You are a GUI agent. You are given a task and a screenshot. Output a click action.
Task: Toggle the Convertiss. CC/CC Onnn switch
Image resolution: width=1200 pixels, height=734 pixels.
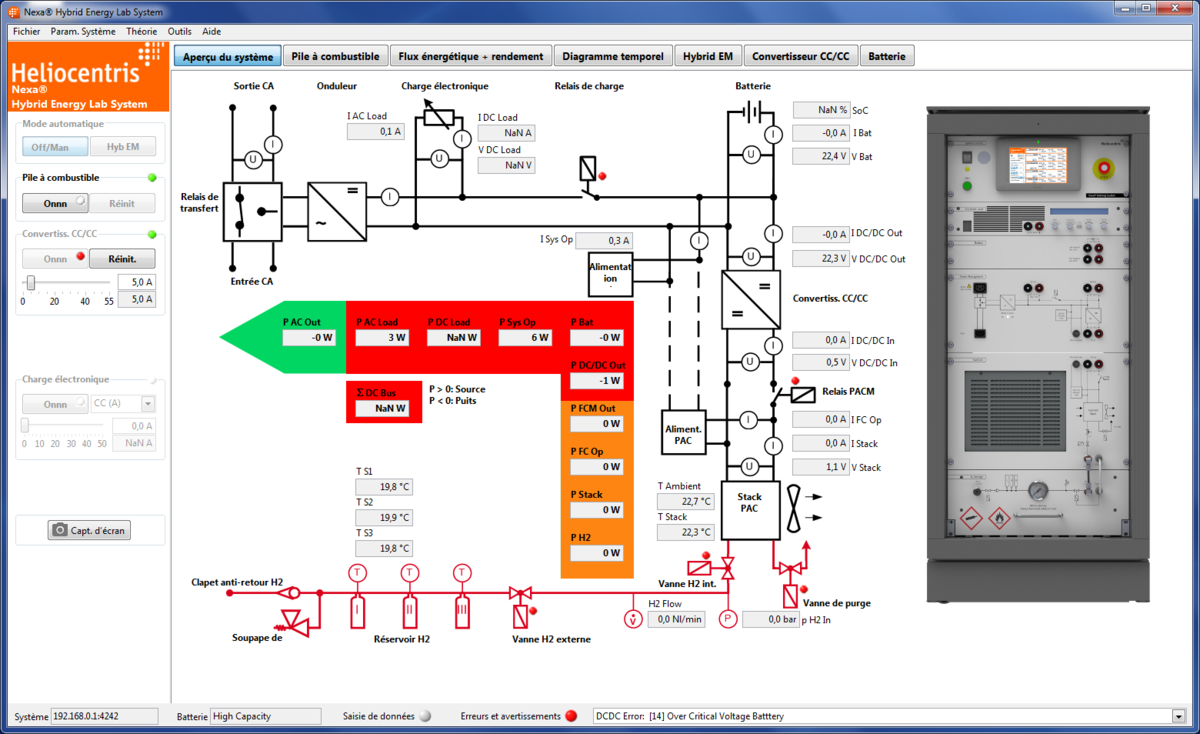55,258
